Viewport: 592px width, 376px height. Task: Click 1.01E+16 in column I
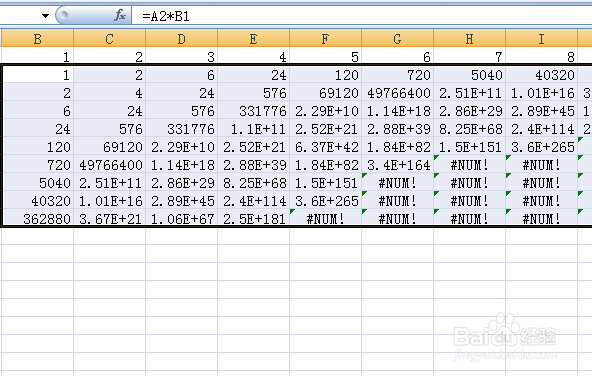541,93
